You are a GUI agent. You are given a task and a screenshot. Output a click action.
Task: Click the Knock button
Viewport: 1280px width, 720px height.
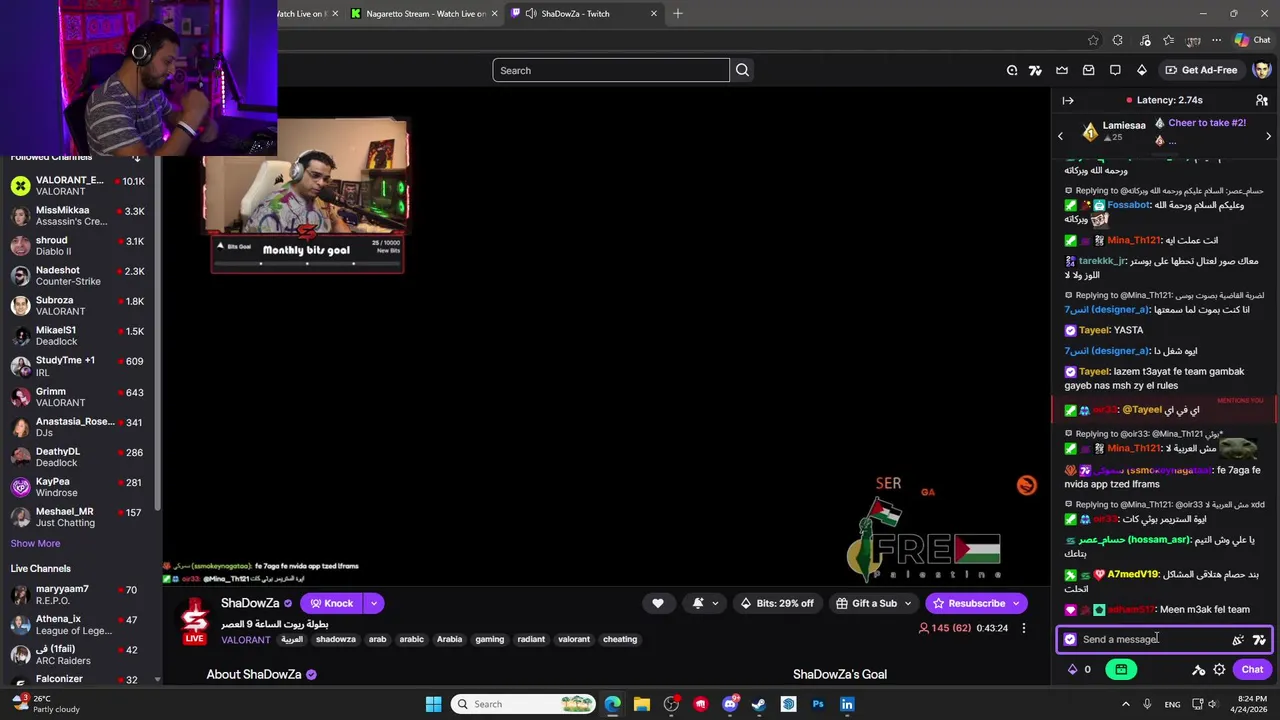click(331, 603)
